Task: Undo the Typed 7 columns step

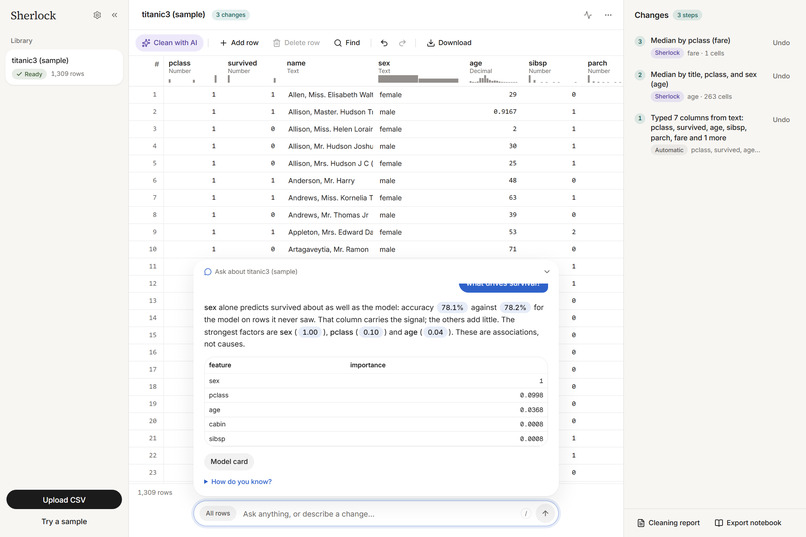Action: 781,119
